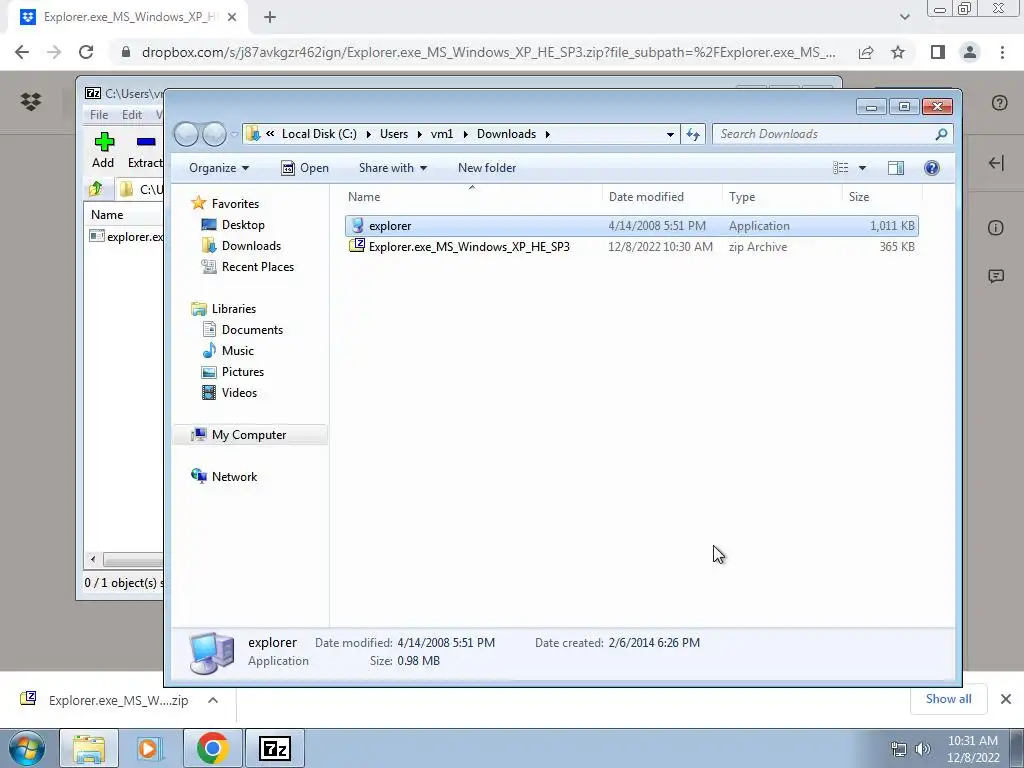
Task: Create a New folder
Action: (487, 168)
